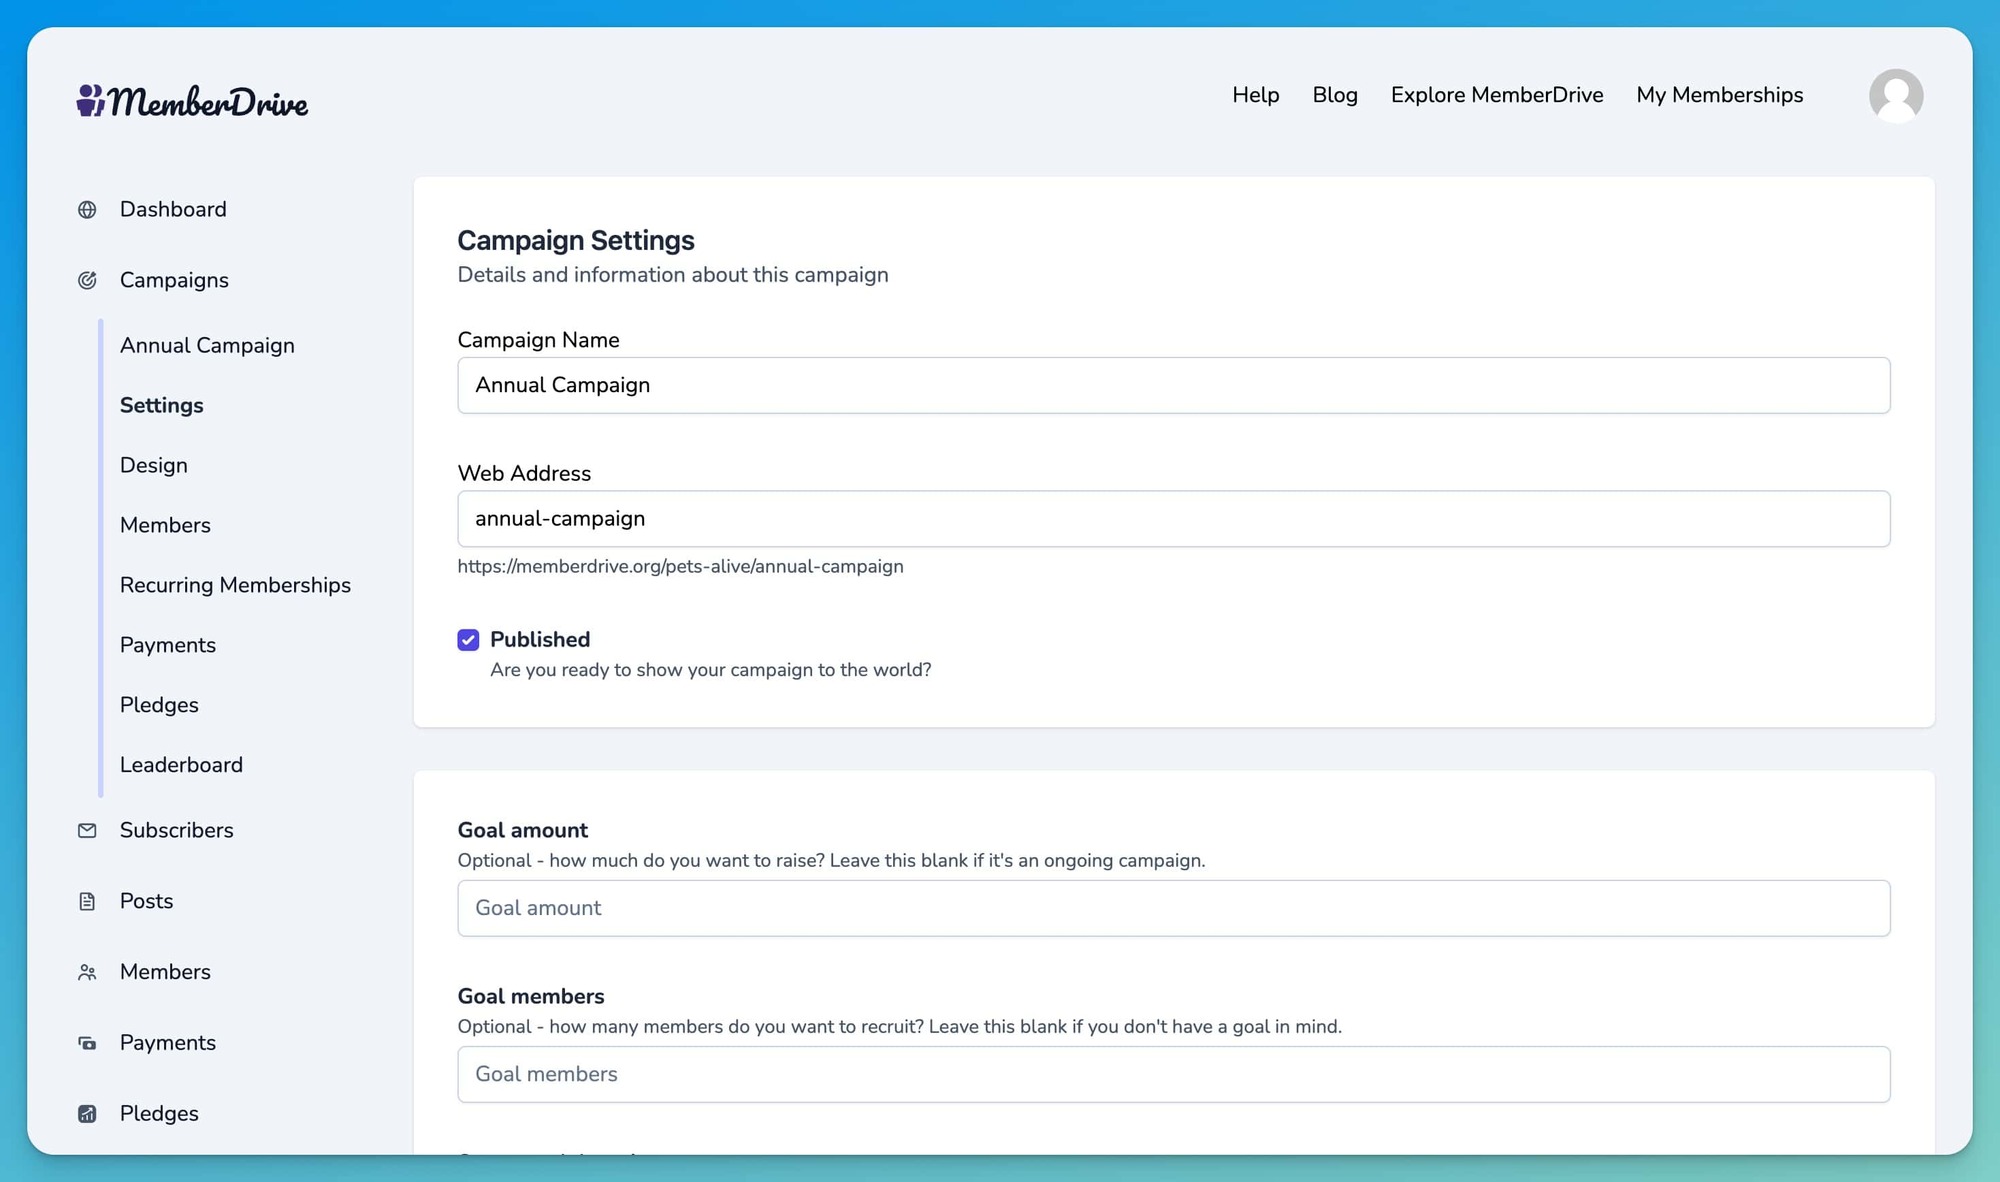Click the Pledges chart icon

87,1114
